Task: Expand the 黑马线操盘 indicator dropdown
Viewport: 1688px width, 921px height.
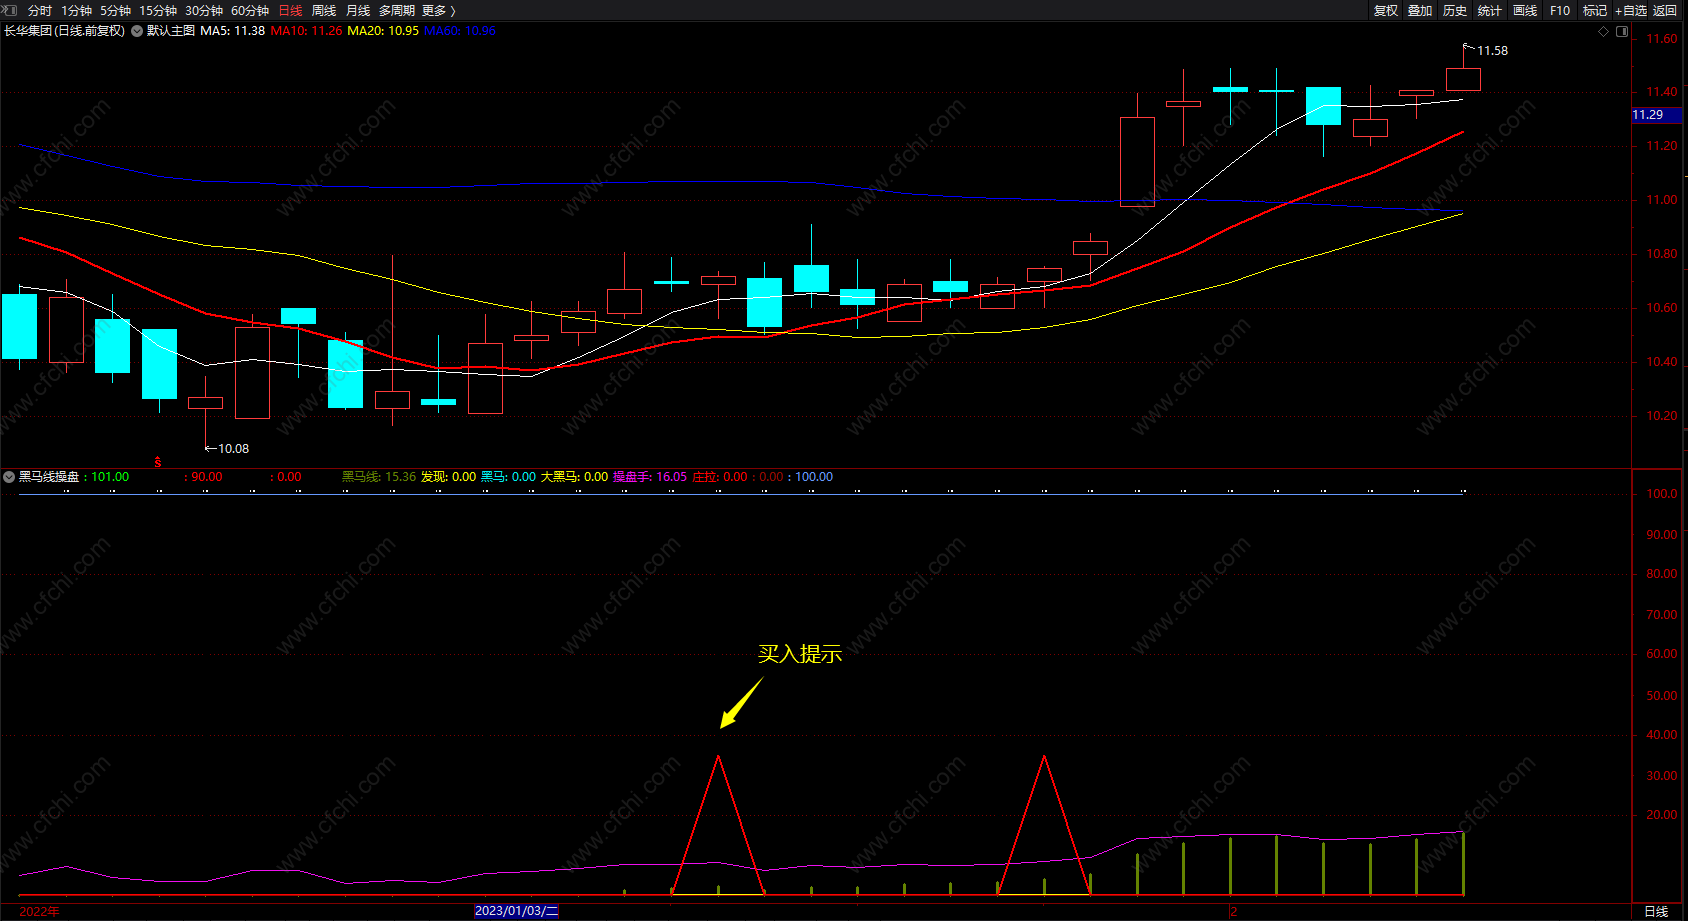Action: [x=9, y=477]
